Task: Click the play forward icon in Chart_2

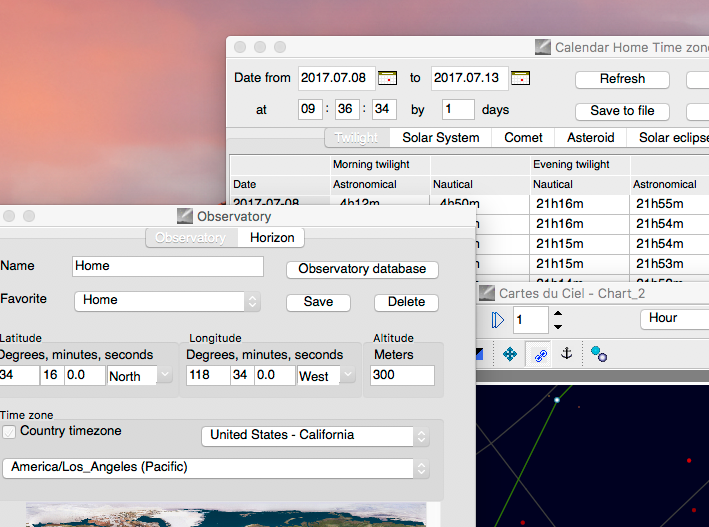Action: click(497, 320)
